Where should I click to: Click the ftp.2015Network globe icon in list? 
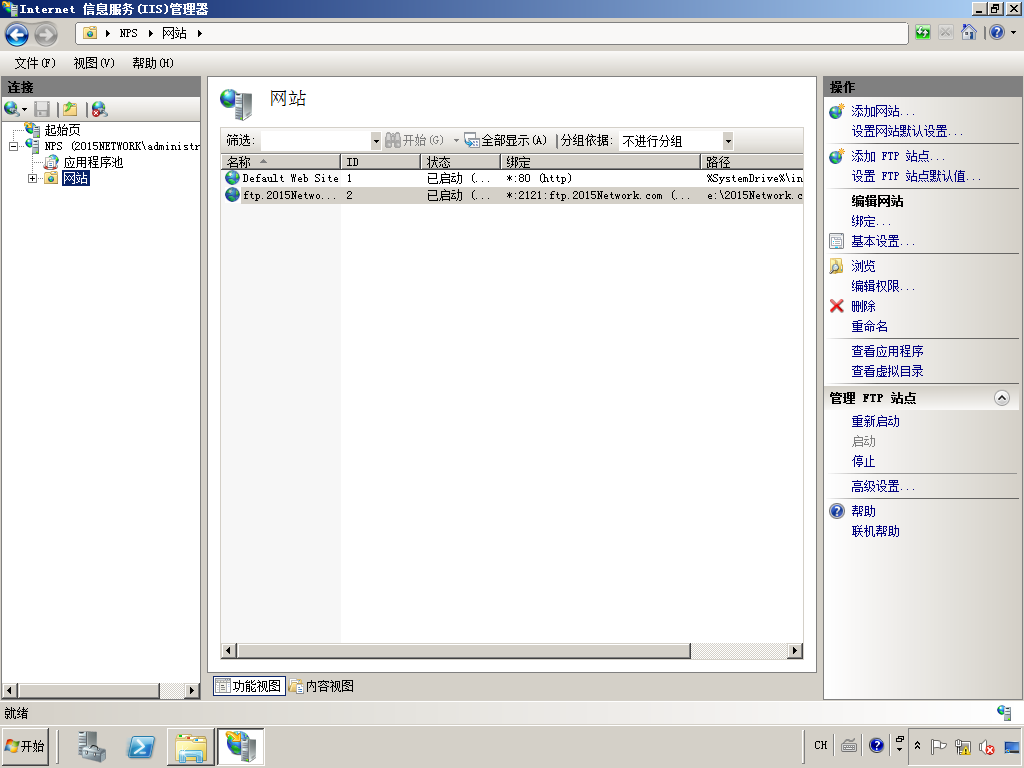[x=232, y=195]
